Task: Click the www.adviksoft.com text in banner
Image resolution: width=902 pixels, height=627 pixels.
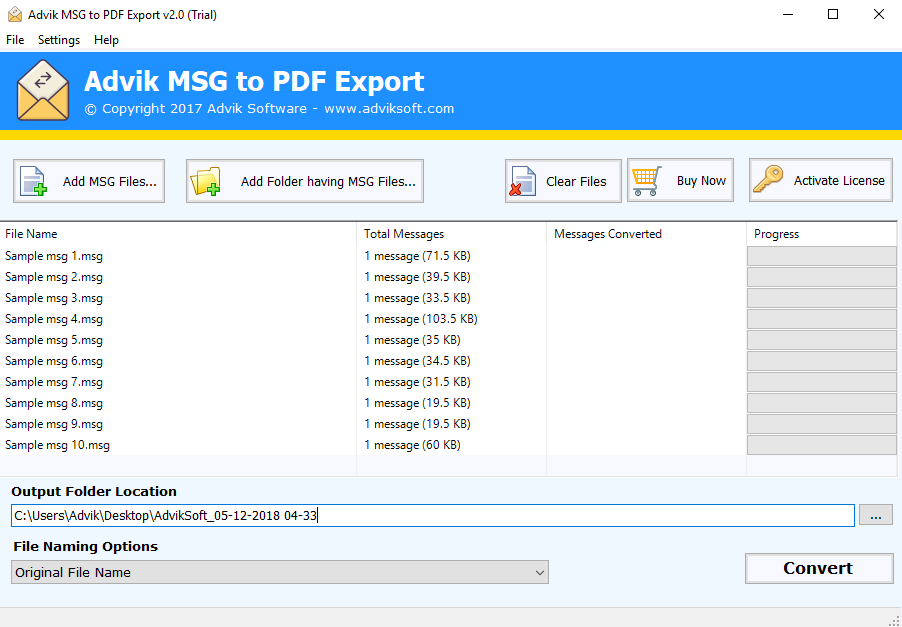Action: coord(389,109)
